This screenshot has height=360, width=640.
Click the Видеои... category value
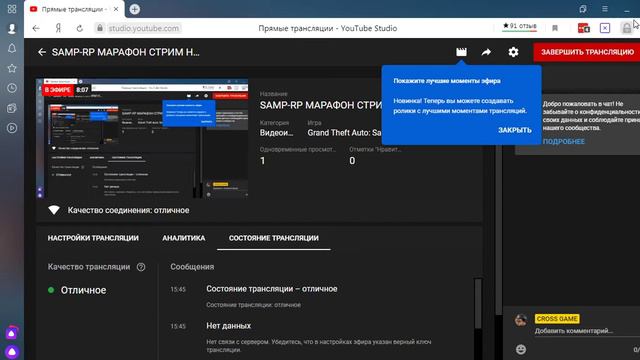point(276,133)
